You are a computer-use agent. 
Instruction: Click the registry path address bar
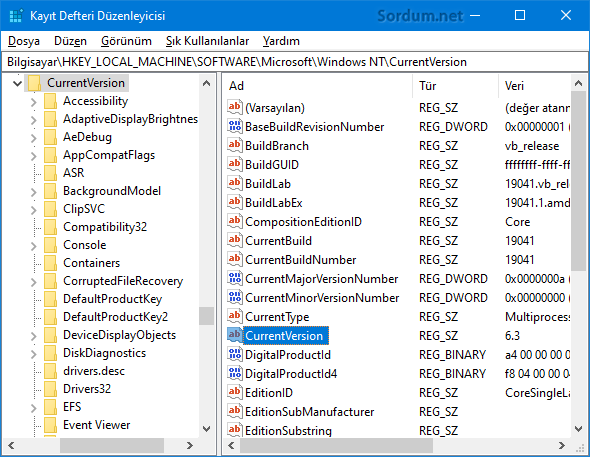pos(295,62)
